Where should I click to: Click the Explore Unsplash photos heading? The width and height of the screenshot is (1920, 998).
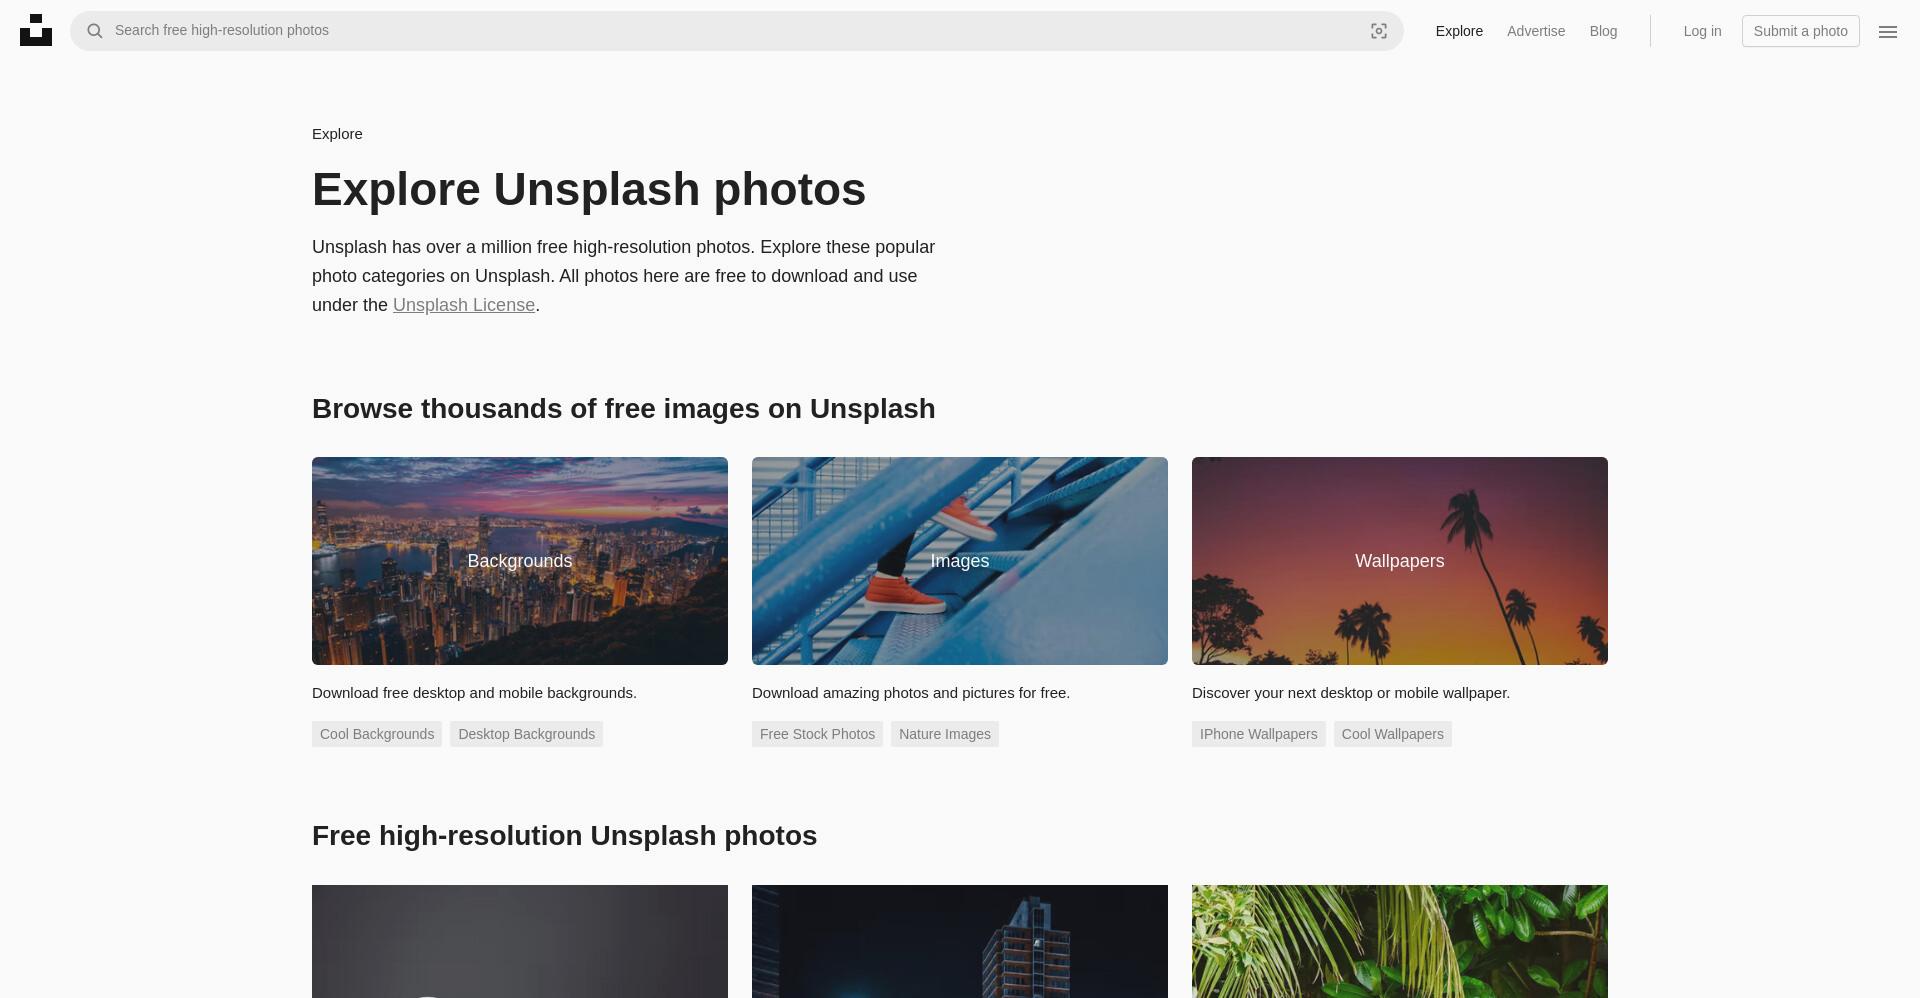[x=589, y=189]
